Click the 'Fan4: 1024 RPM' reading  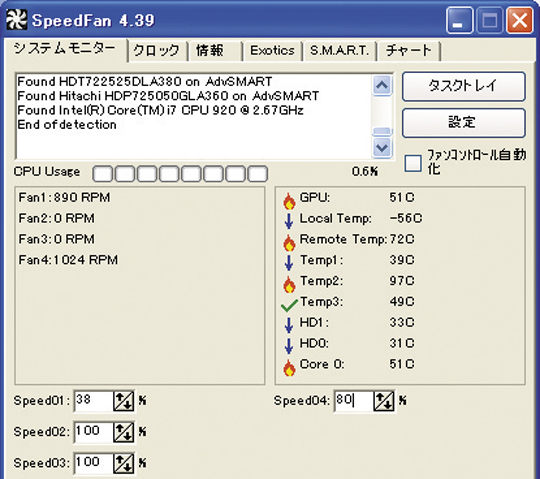coord(68,260)
